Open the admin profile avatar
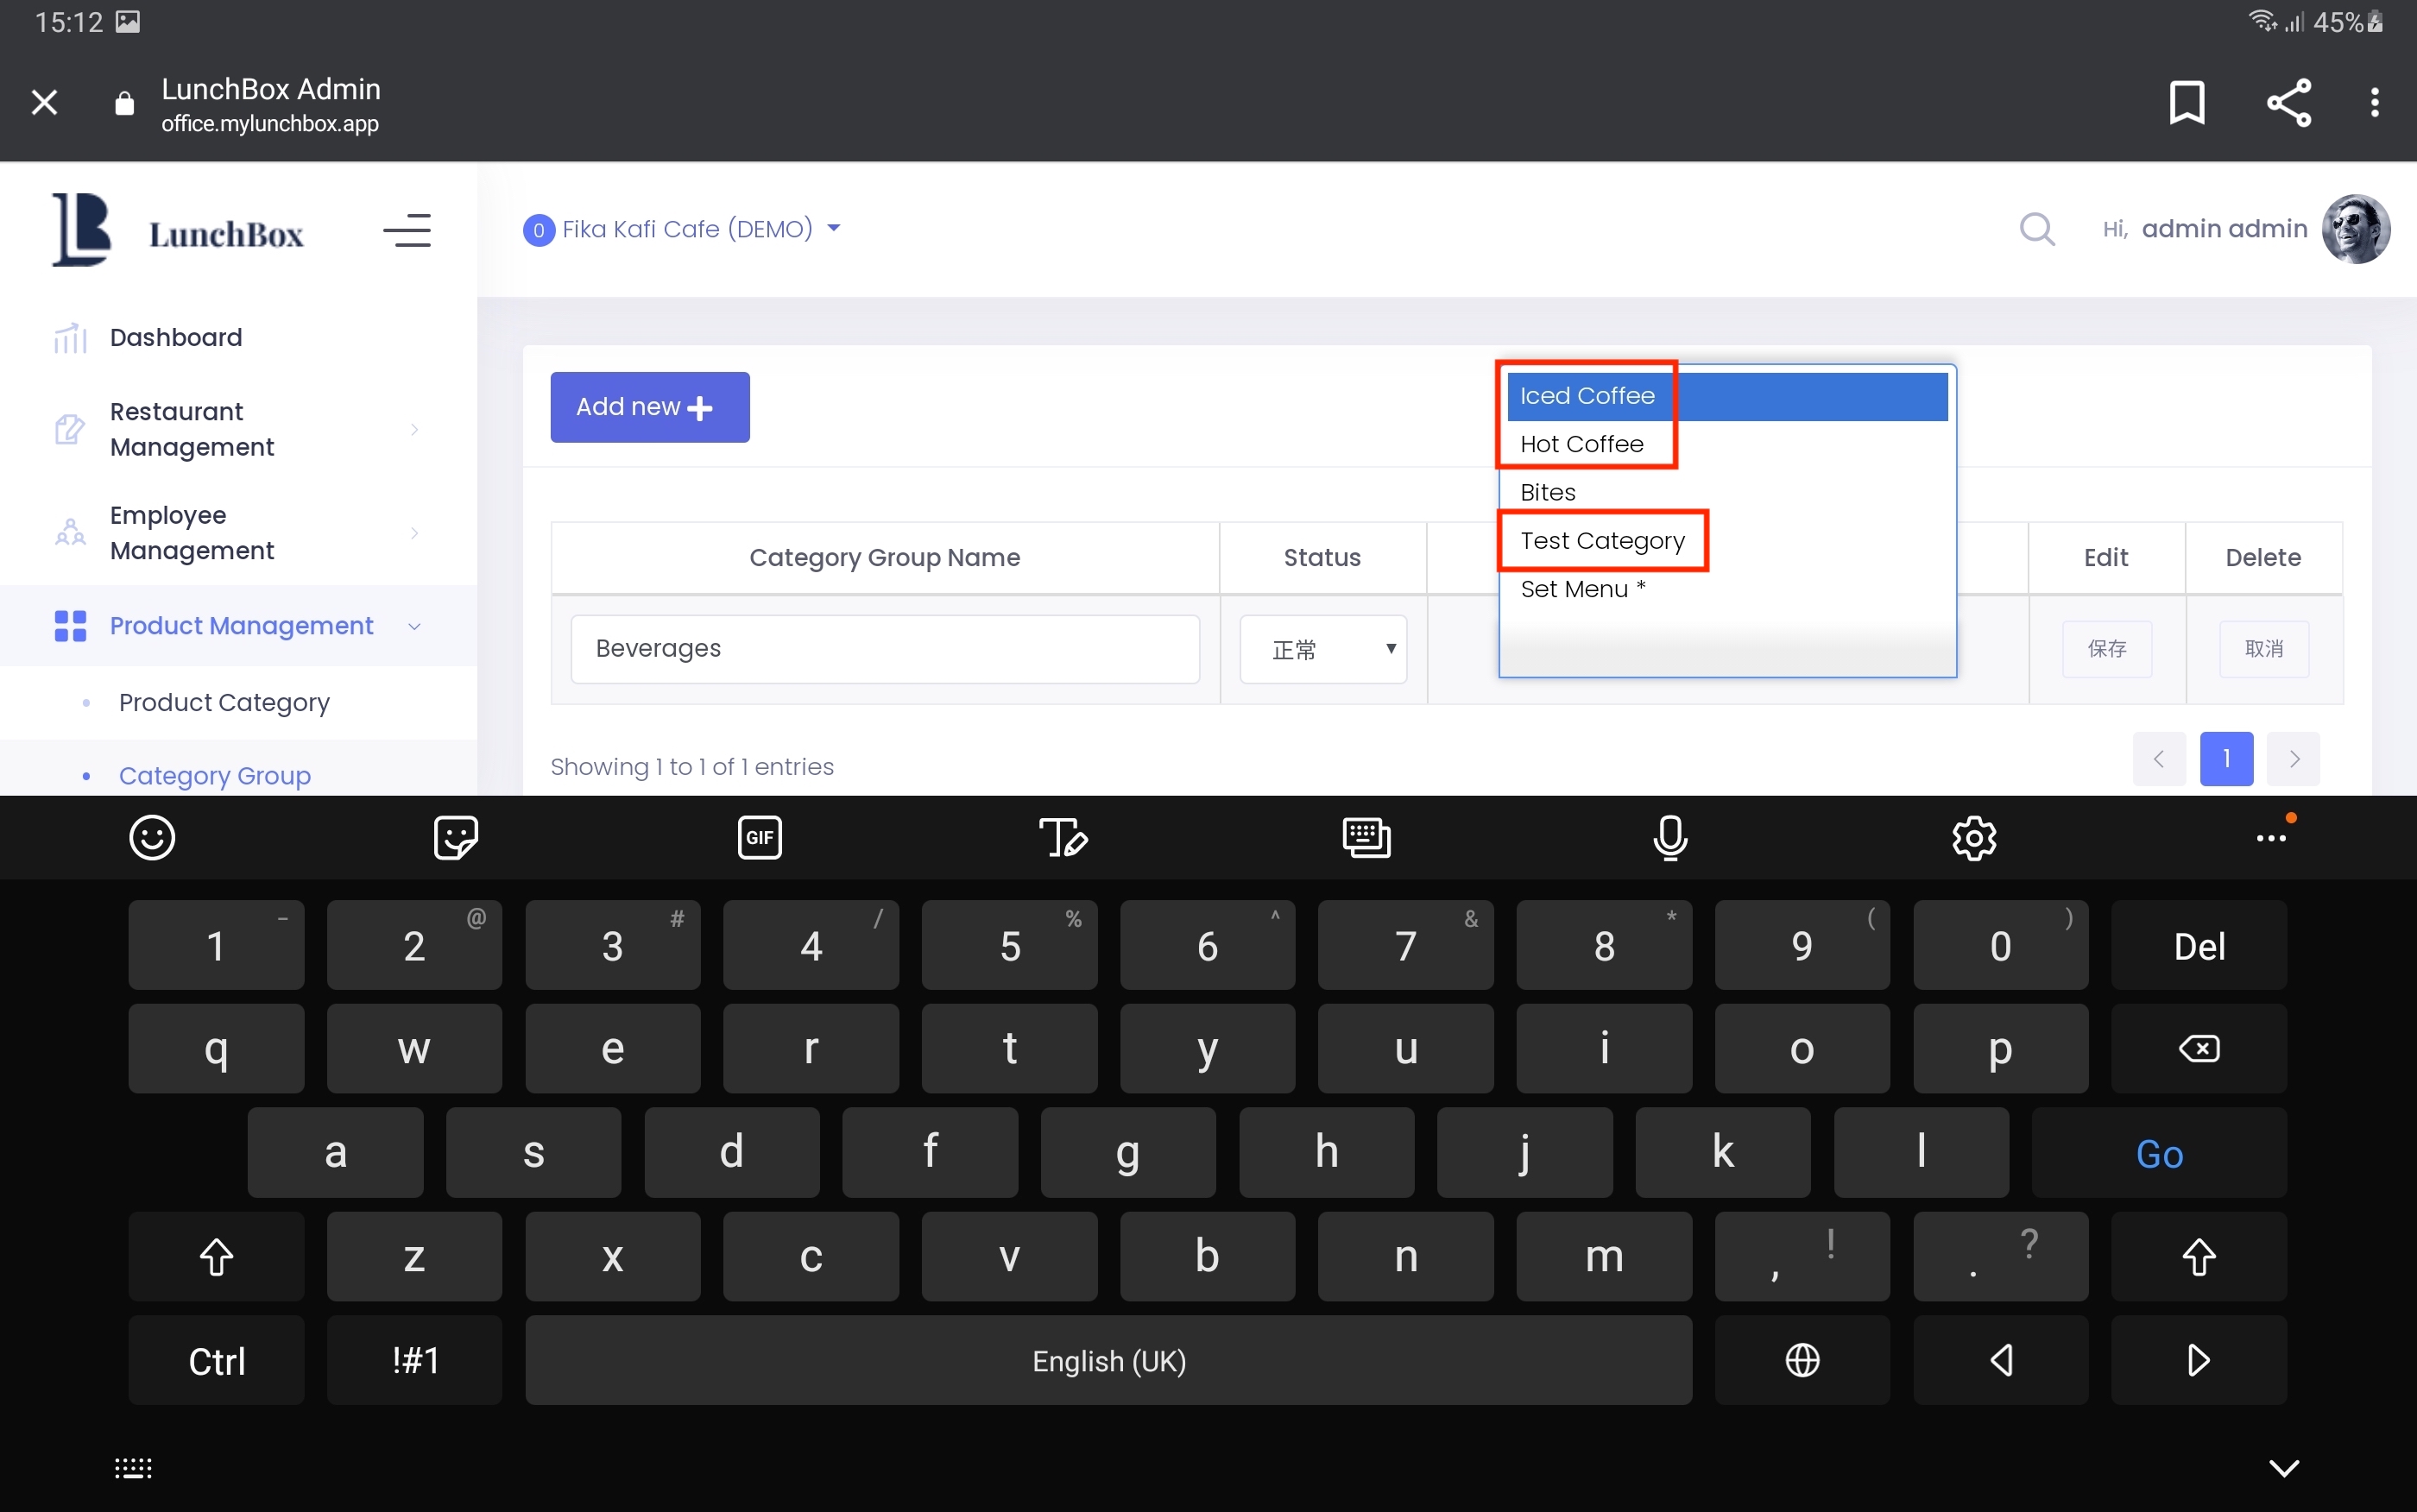Screen dimensions: 2417x1512 click(x=2355, y=229)
